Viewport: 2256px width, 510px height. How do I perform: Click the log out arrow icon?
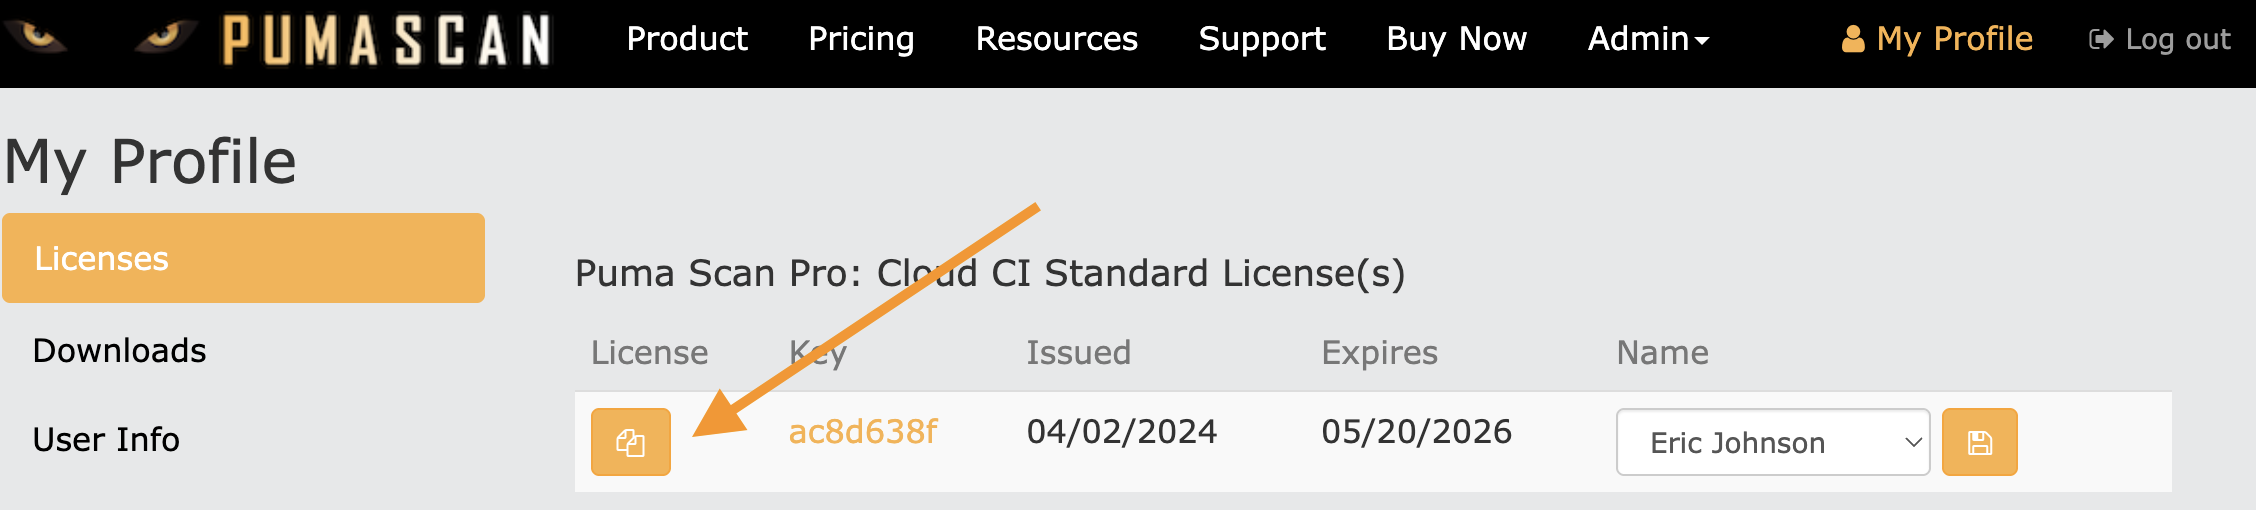point(2101,39)
